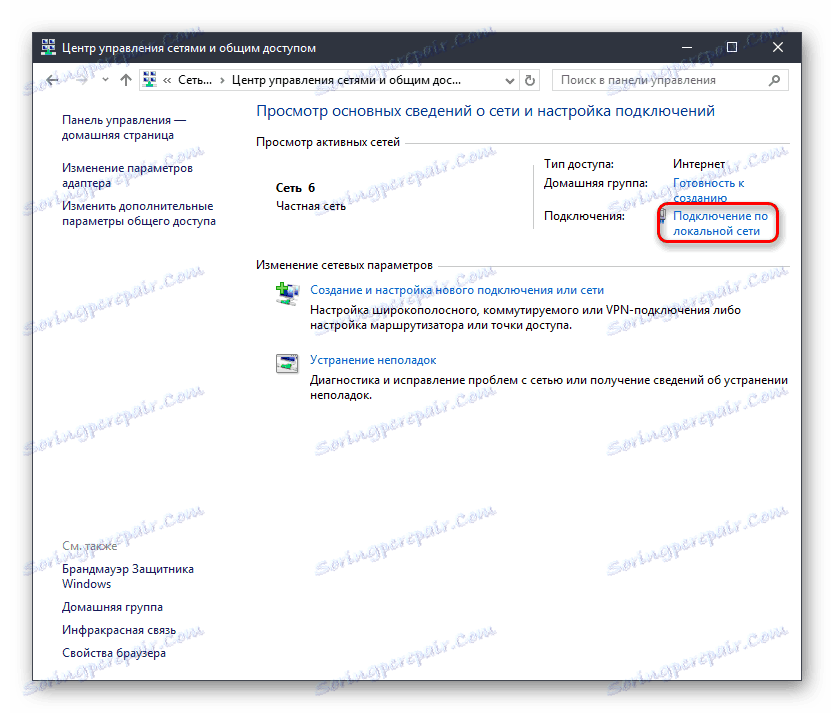Image resolution: width=834 pixels, height=713 pixels.
Task: Open Свойства браузера in the sidebar
Action: coord(115,651)
